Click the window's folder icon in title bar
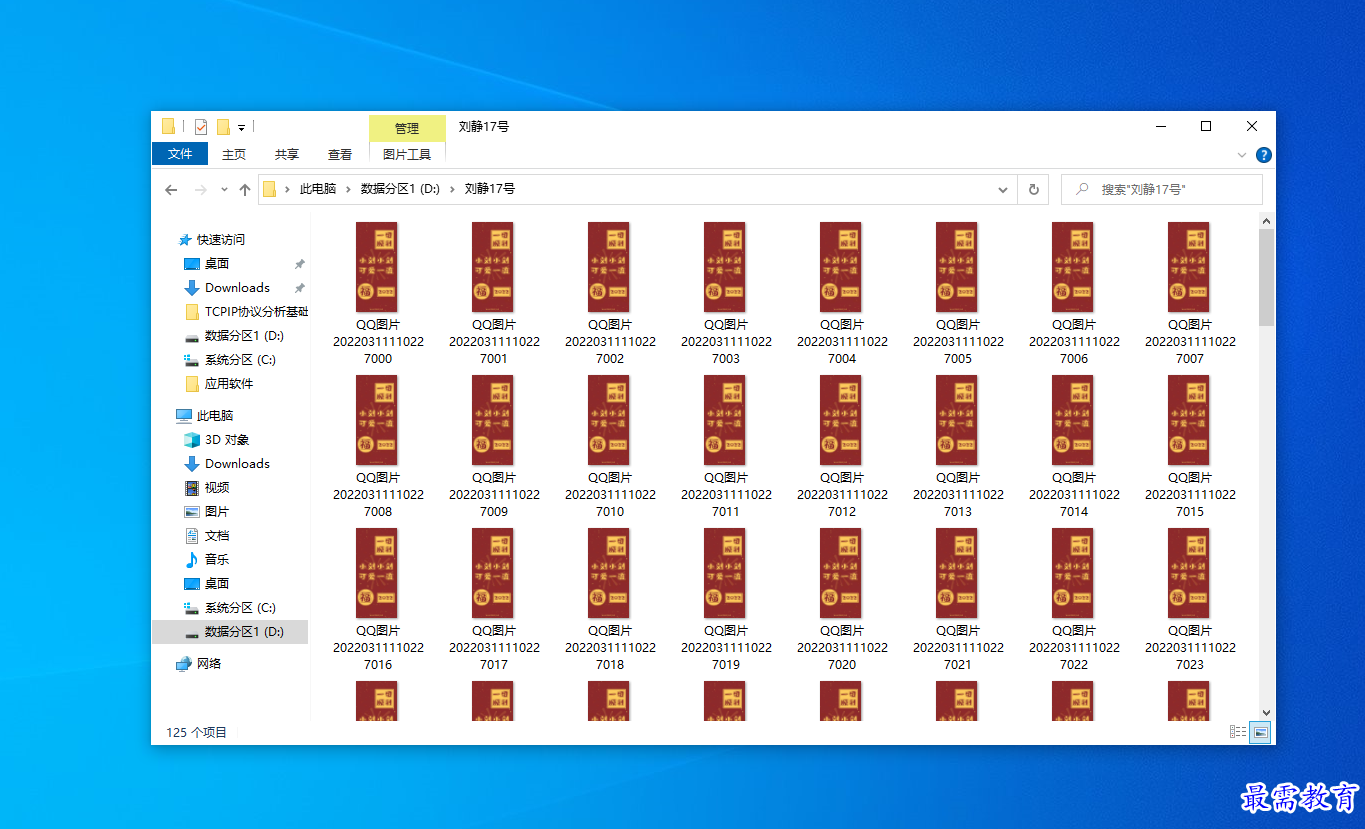The height and width of the screenshot is (829, 1365). [169, 127]
